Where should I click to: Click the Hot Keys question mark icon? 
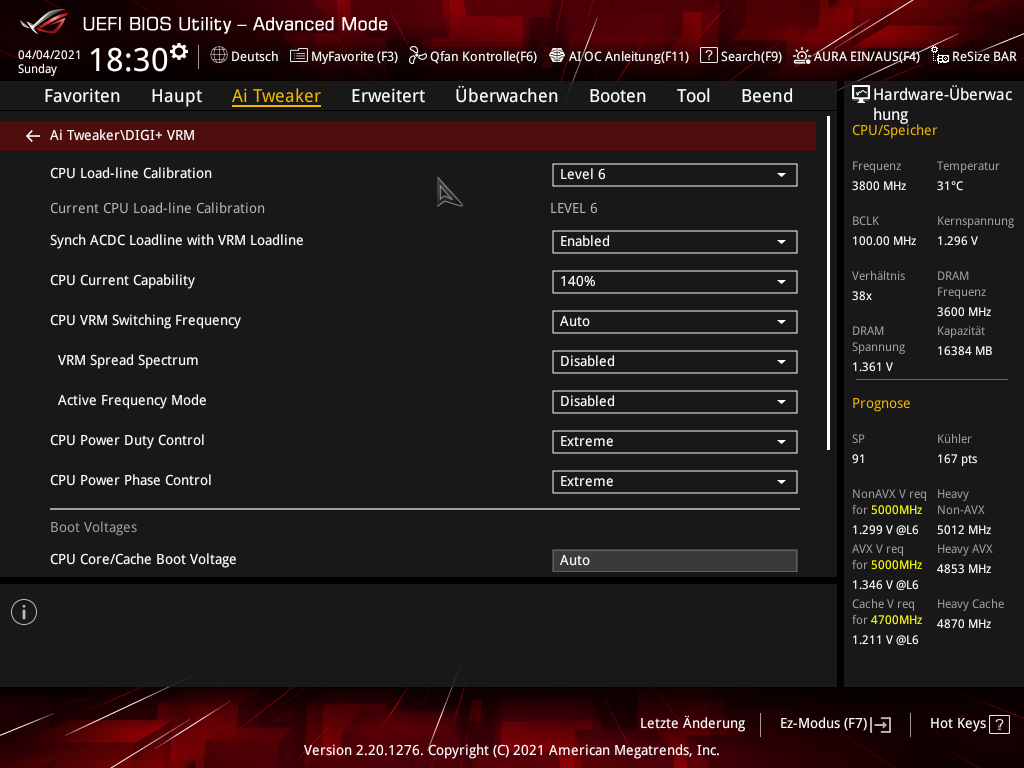click(x=999, y=724)
